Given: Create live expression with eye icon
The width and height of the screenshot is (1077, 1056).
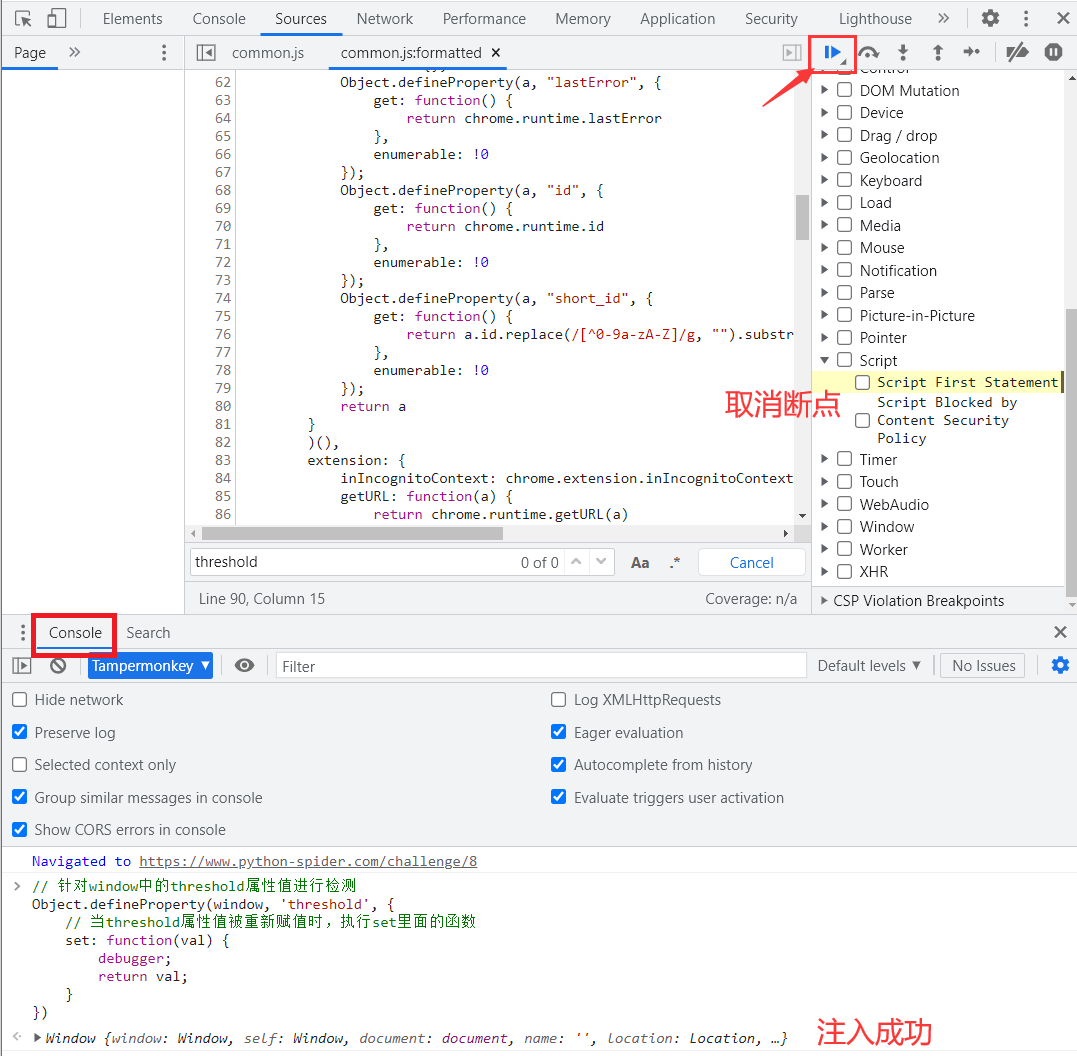Looking at the screenshot, I should coord(244,666).
